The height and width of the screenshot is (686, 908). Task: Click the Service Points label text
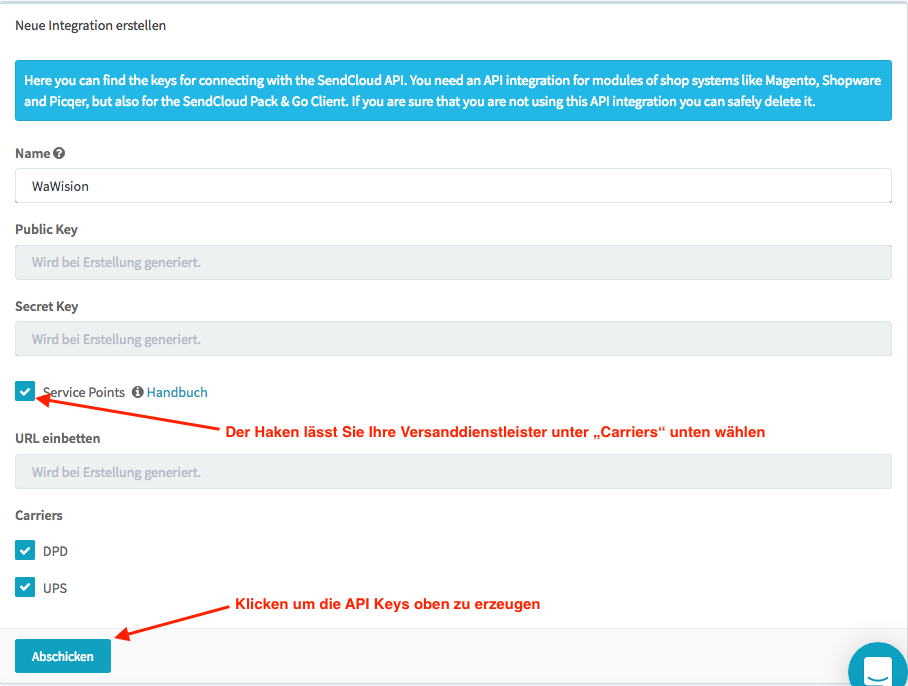pyautogui.click(x=84, y=393)
